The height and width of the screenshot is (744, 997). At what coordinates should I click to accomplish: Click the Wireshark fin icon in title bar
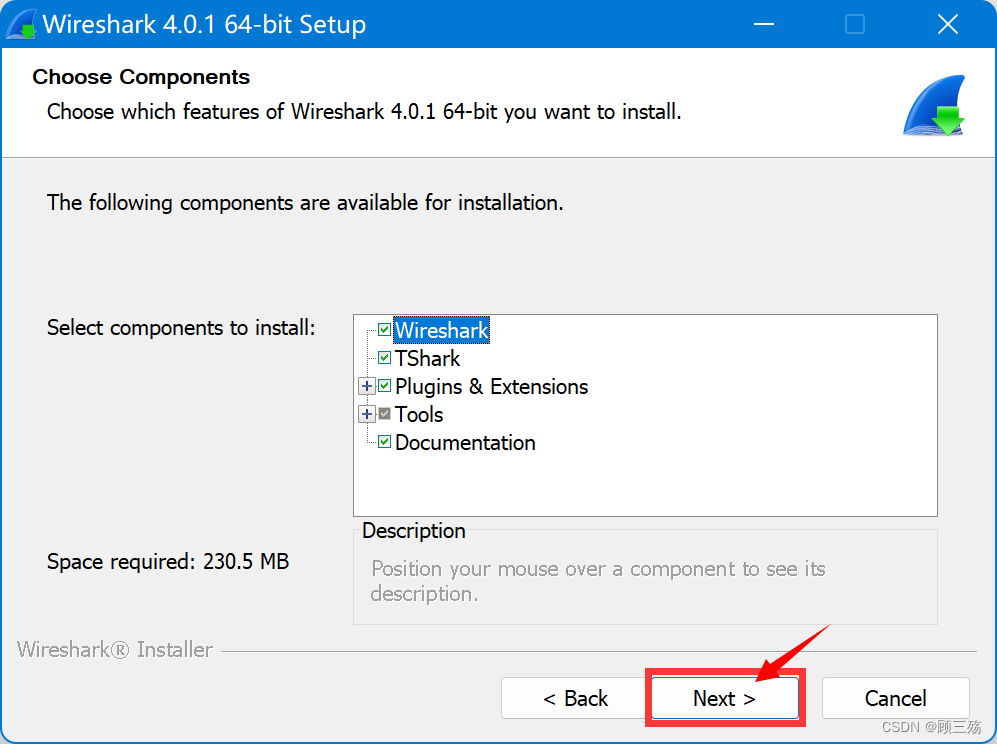(20, 24)
